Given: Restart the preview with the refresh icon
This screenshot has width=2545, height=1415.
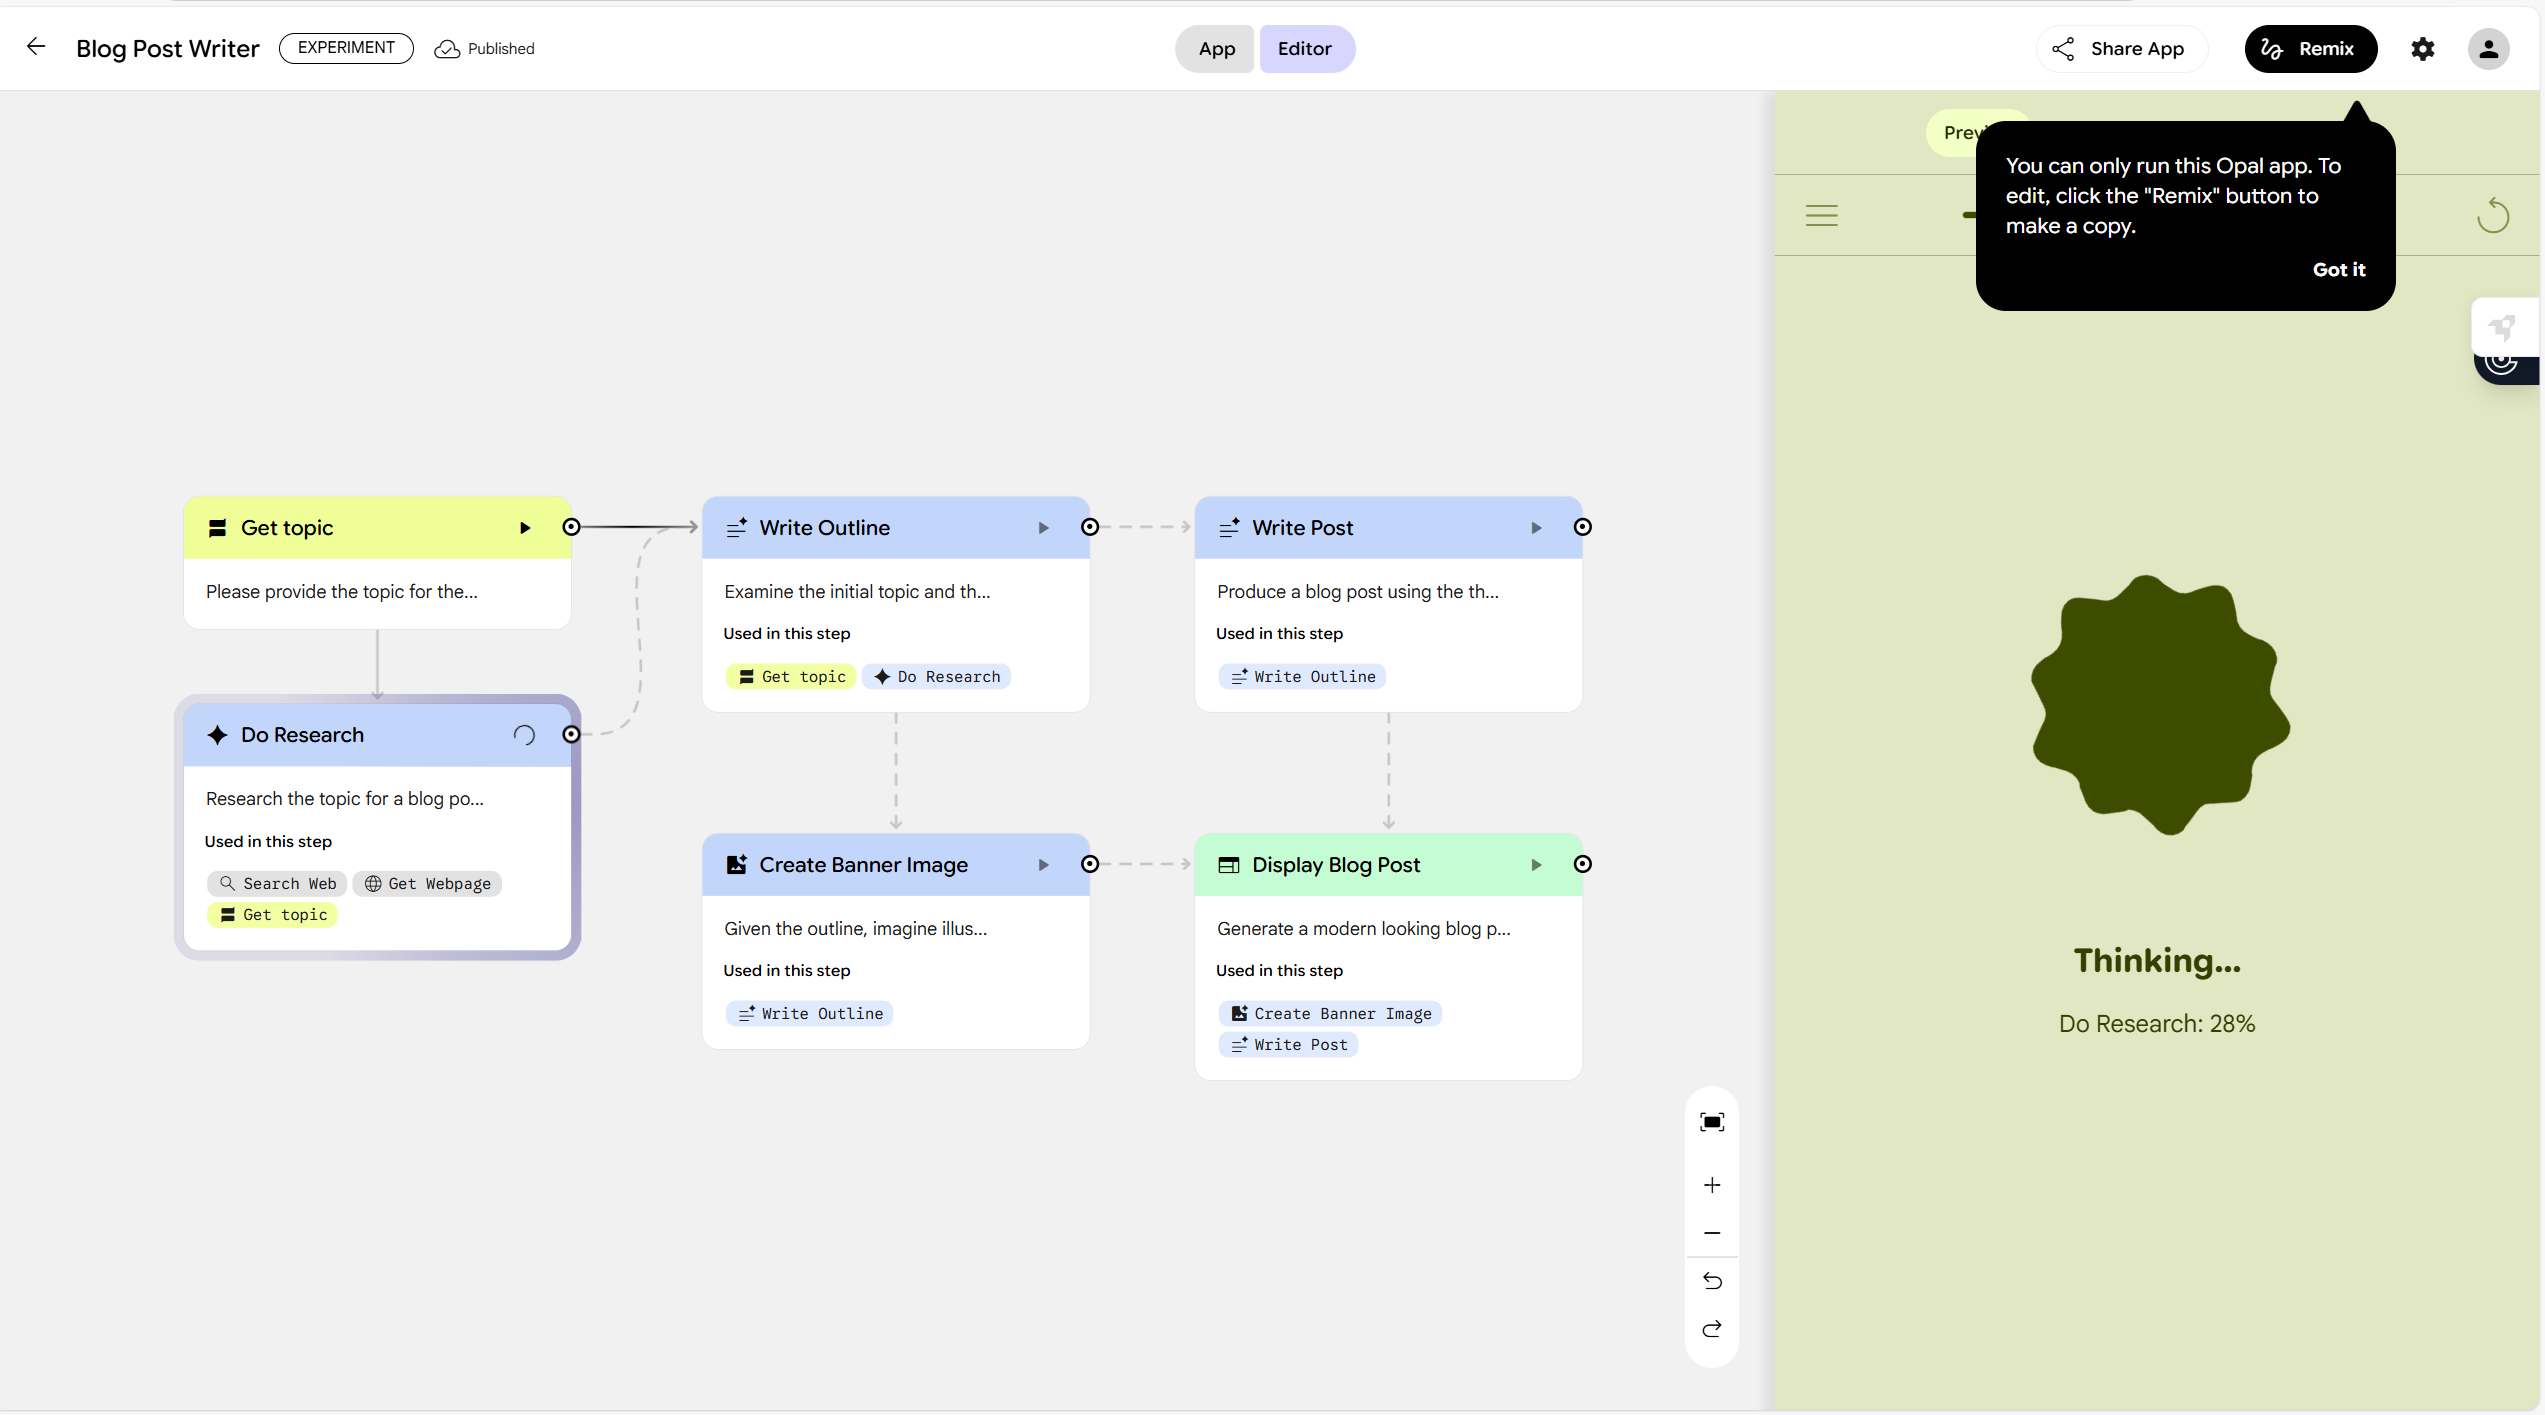Looking at the screenshot, I should pyautogui.click(x=2493, y=215).
